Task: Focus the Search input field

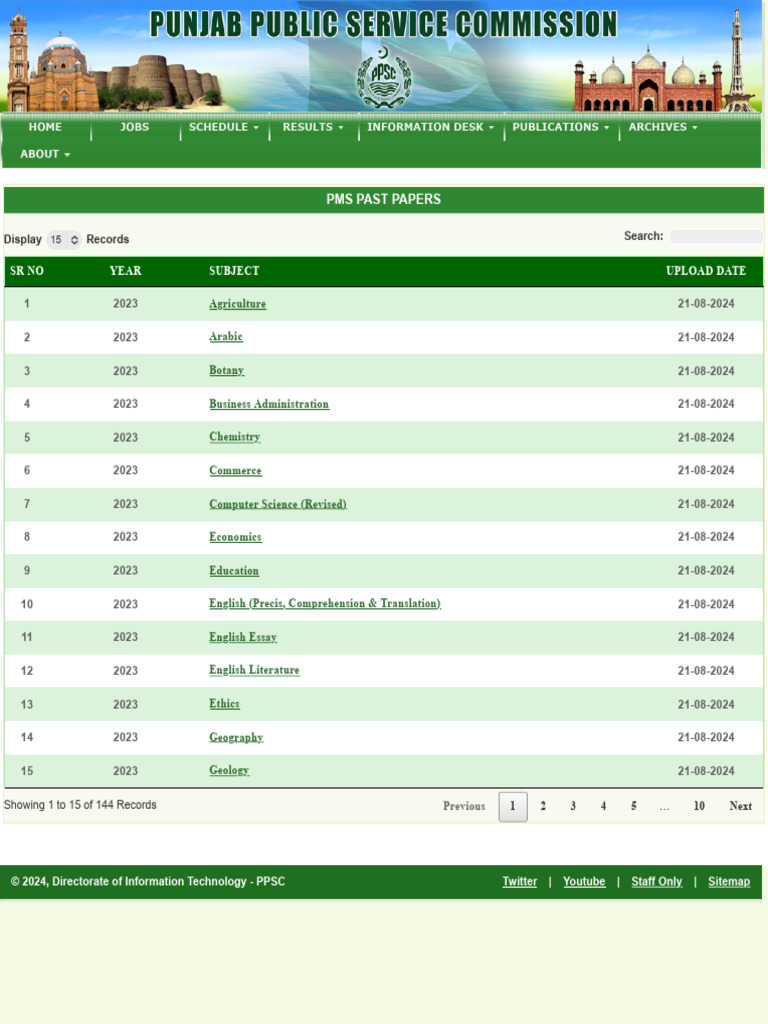Action: click(x=716, y=236)
